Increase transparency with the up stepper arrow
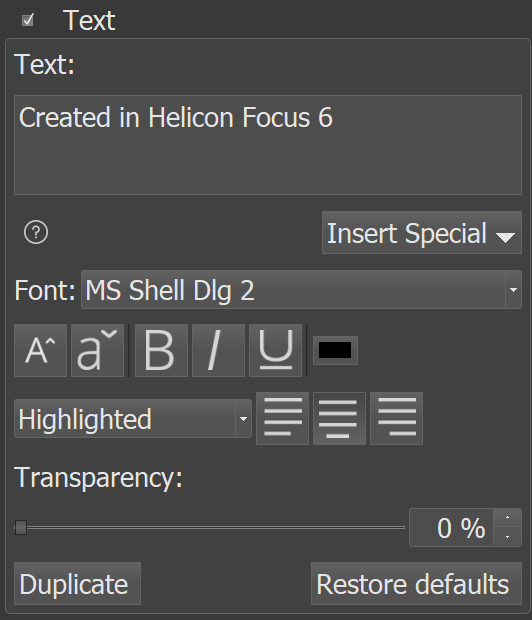 (507, 518)
